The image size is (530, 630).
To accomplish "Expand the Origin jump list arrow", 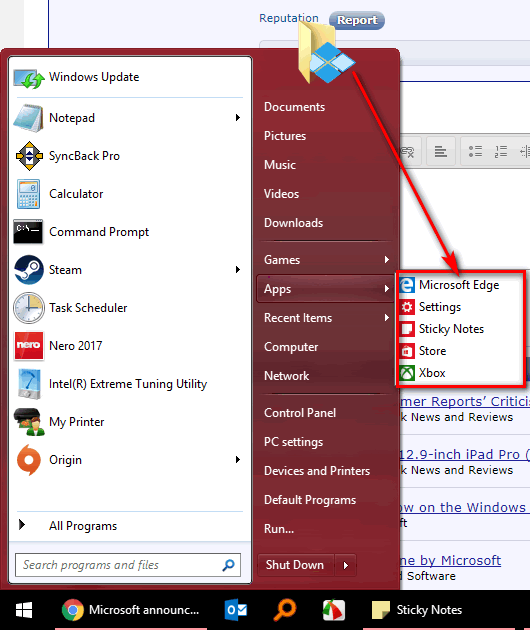I will 238,459.
